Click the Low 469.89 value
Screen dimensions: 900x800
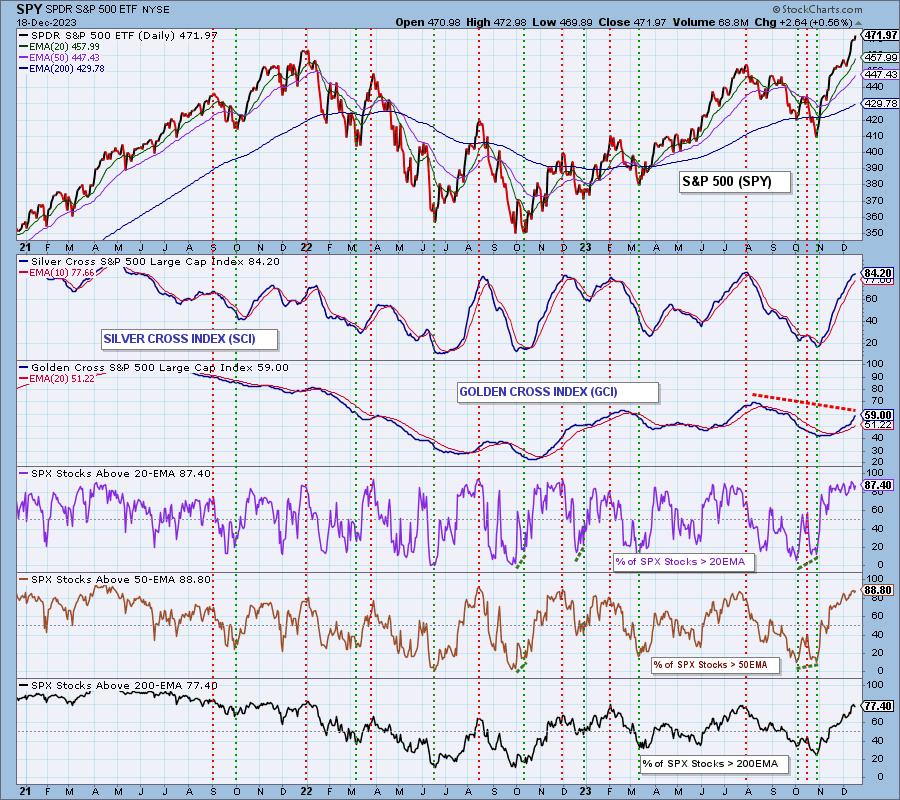[x=560, y=22]
